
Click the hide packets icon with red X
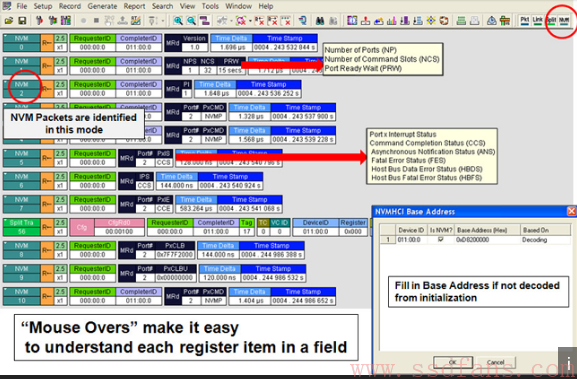pos(241,20)
